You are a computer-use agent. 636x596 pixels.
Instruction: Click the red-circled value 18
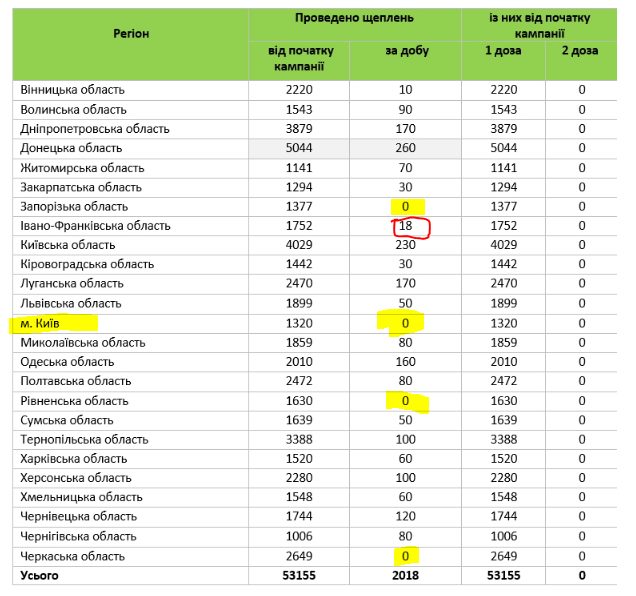tap(406, 227)
